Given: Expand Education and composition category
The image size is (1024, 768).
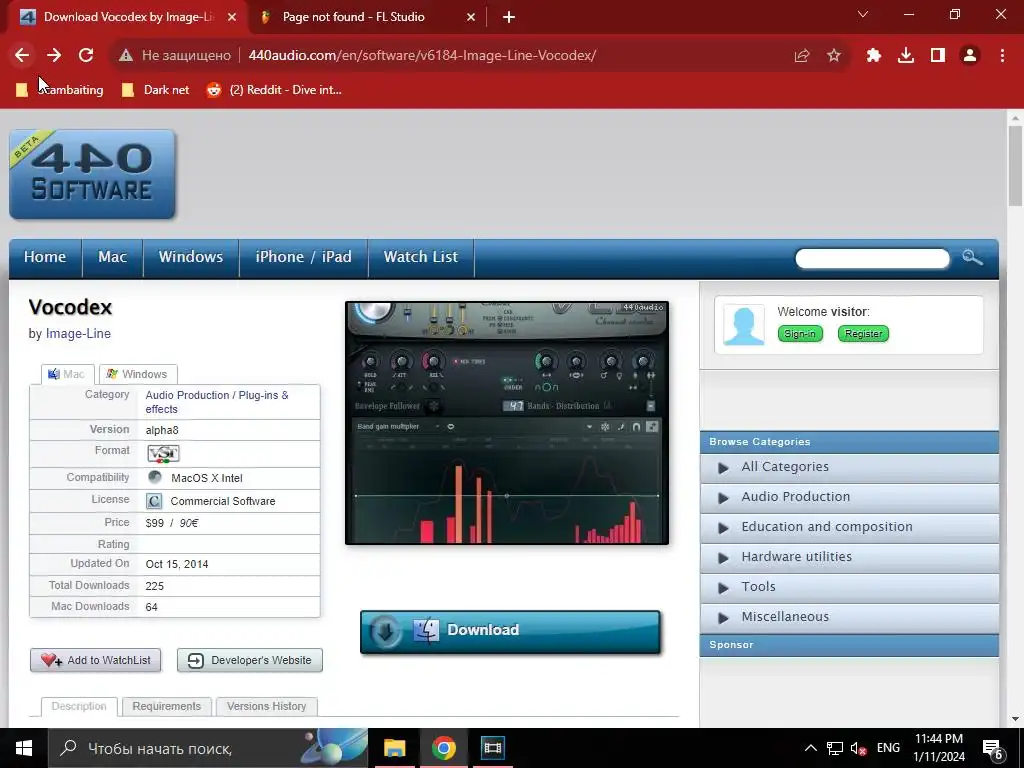Looking at the screenshot, I should 850,527.
